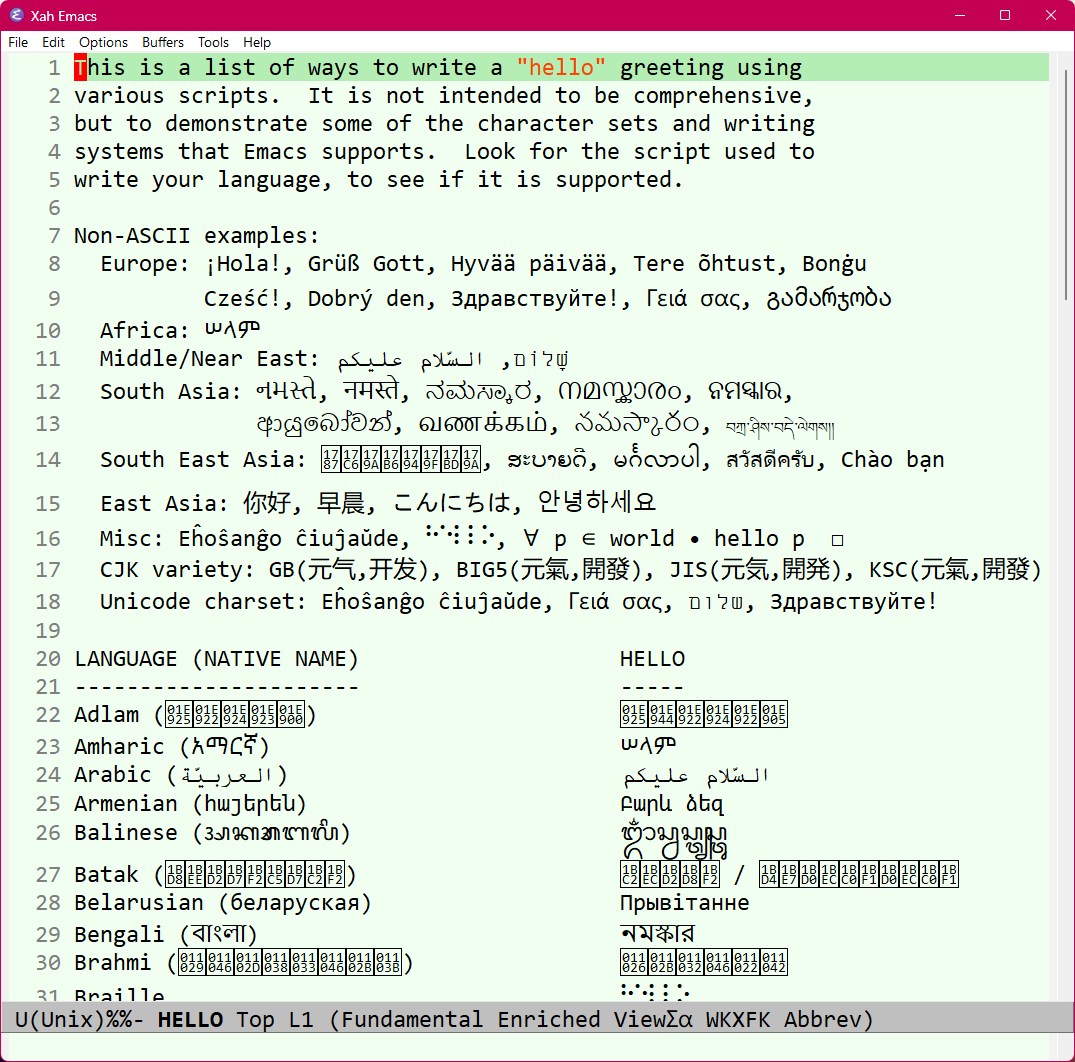Maximize the Xah Emacs window
Screen dimensions: 1075x1062
[x=1005, y=15]
